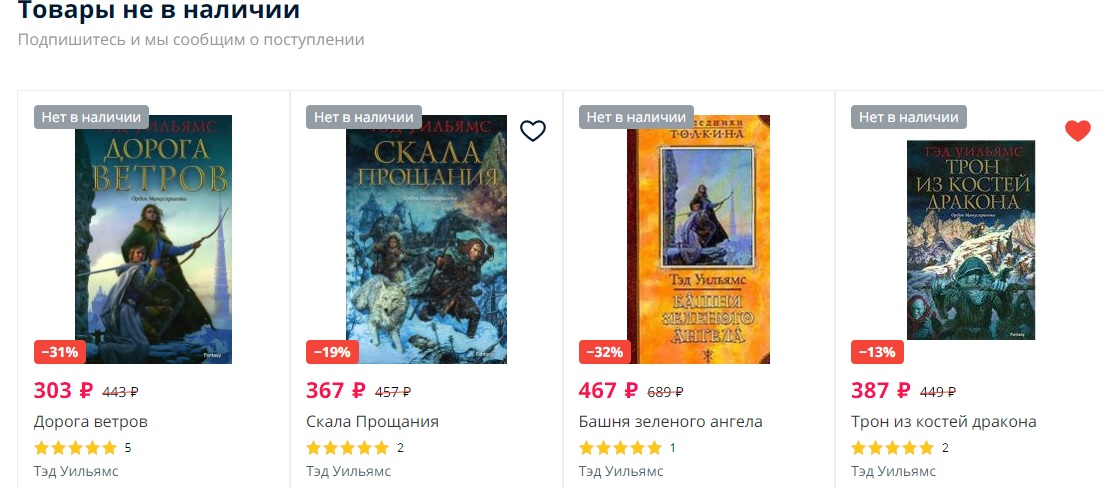Select author Тэд Уильямс under Скала Прощания
Viewport: 1103px width, 489px height.
tap(348, 471)
